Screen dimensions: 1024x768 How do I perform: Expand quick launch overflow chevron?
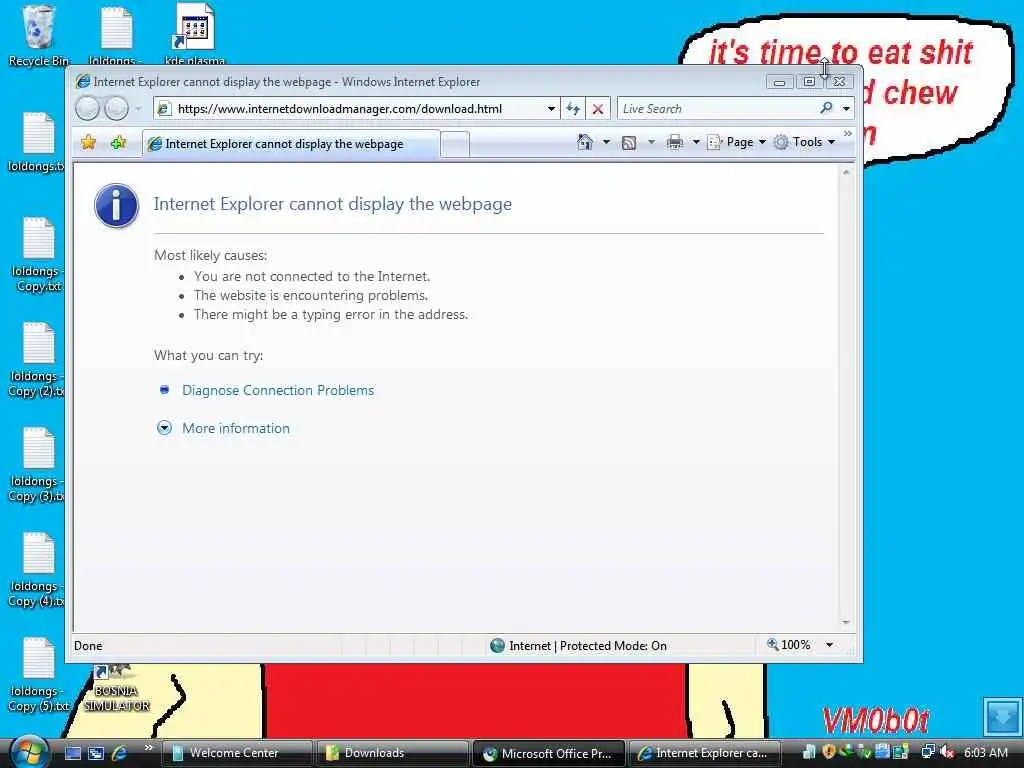pyautogui.click(x=148, y=748)
